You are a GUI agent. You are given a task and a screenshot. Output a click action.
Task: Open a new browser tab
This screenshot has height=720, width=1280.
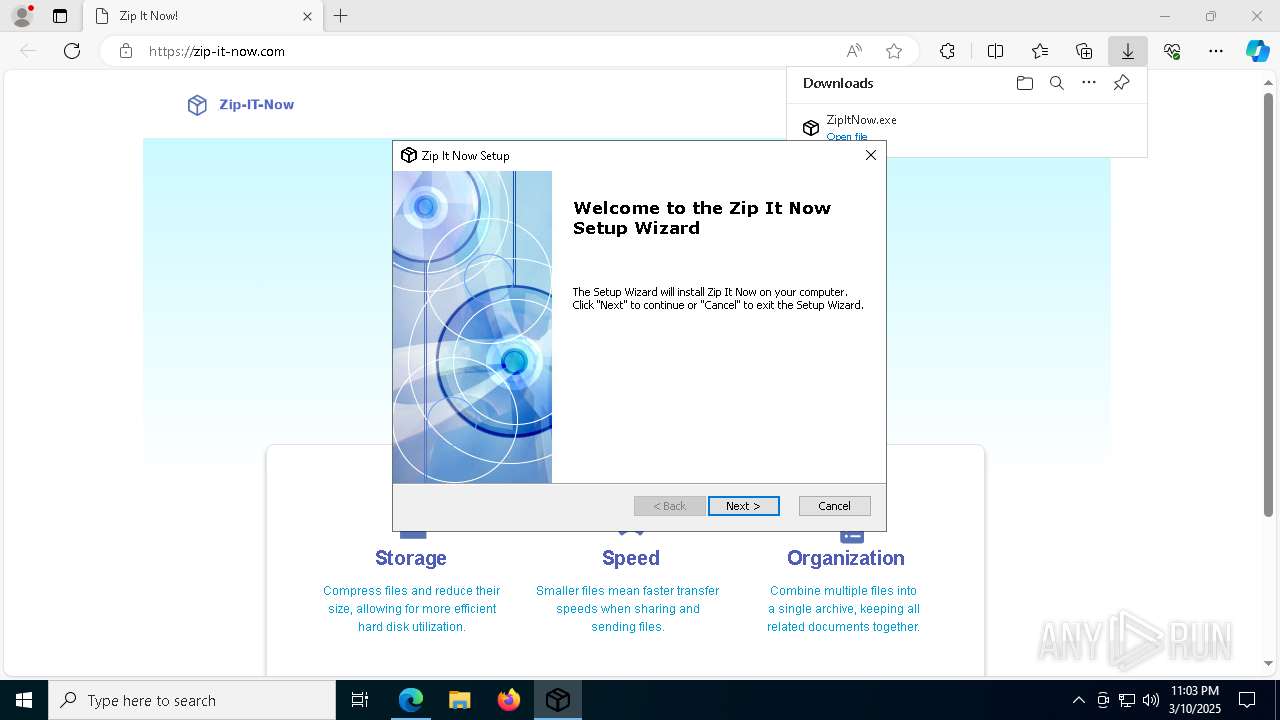pos(341,16)
